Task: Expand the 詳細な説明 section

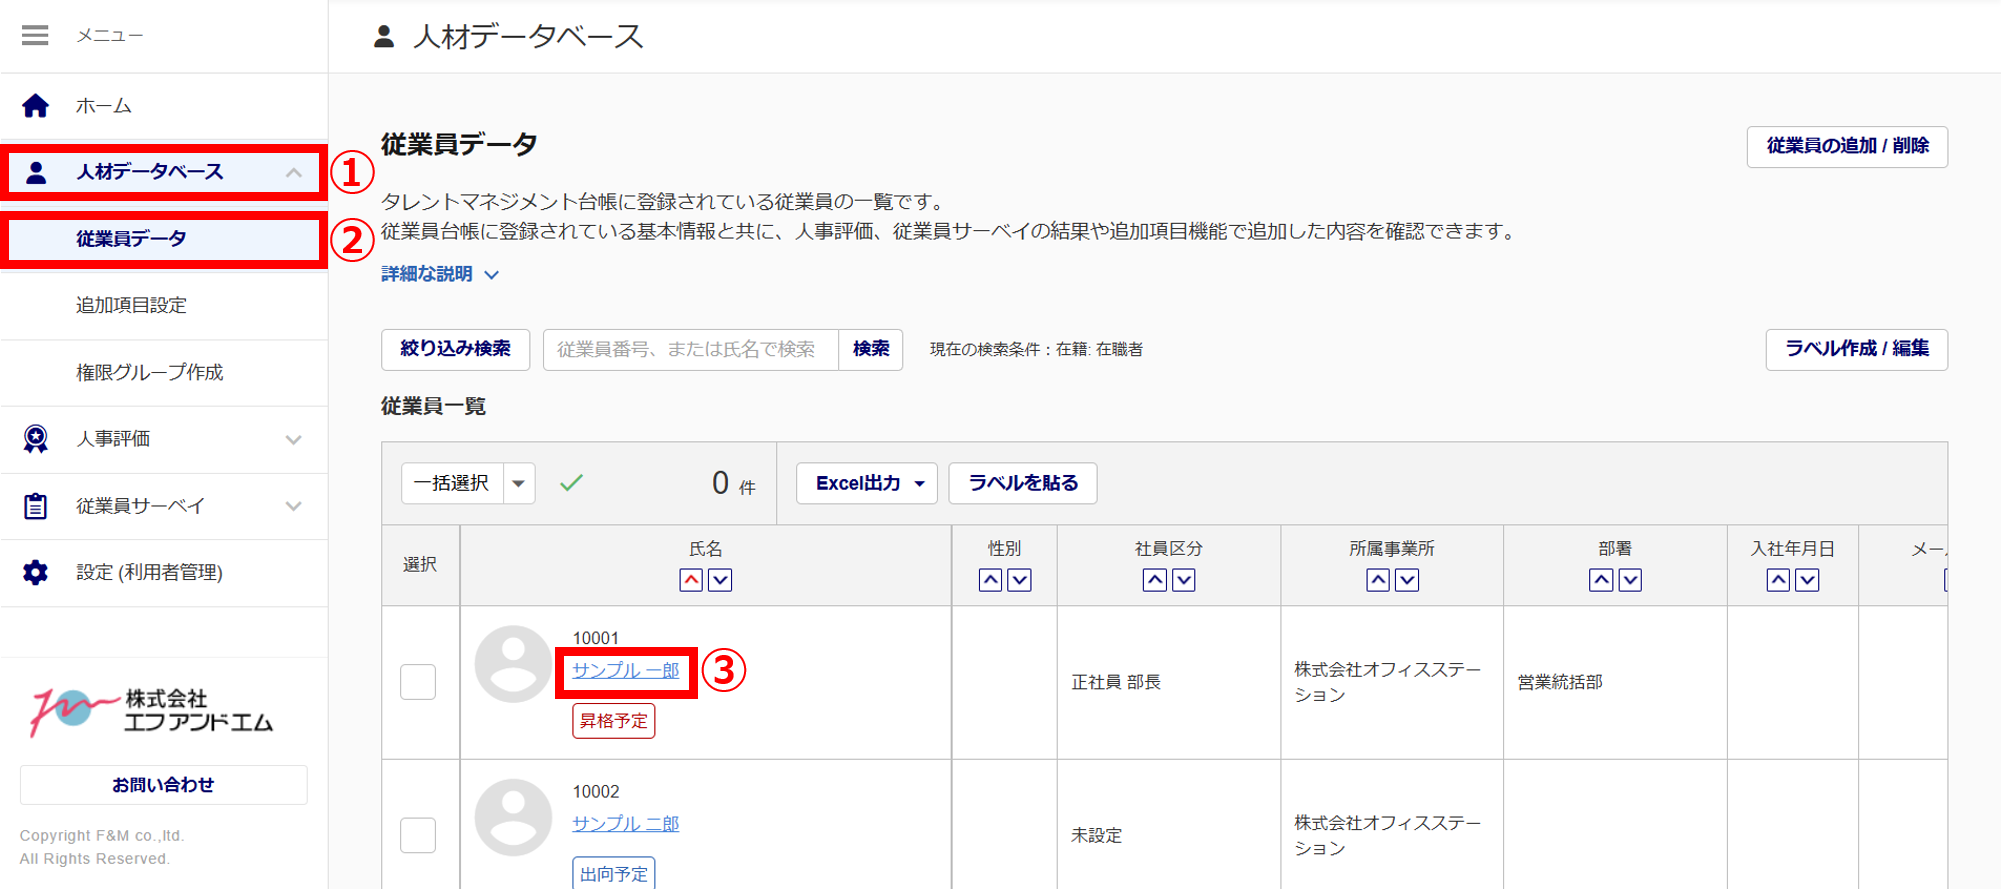Action: 440,274
